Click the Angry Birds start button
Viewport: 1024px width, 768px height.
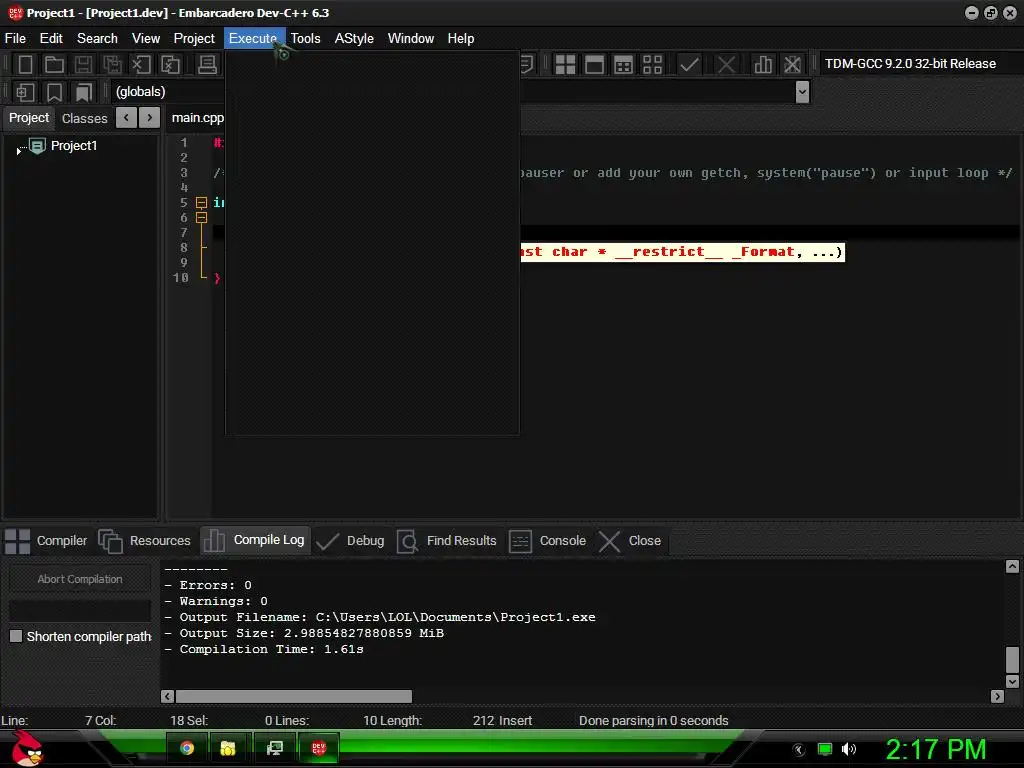click(x=27, y=748)
